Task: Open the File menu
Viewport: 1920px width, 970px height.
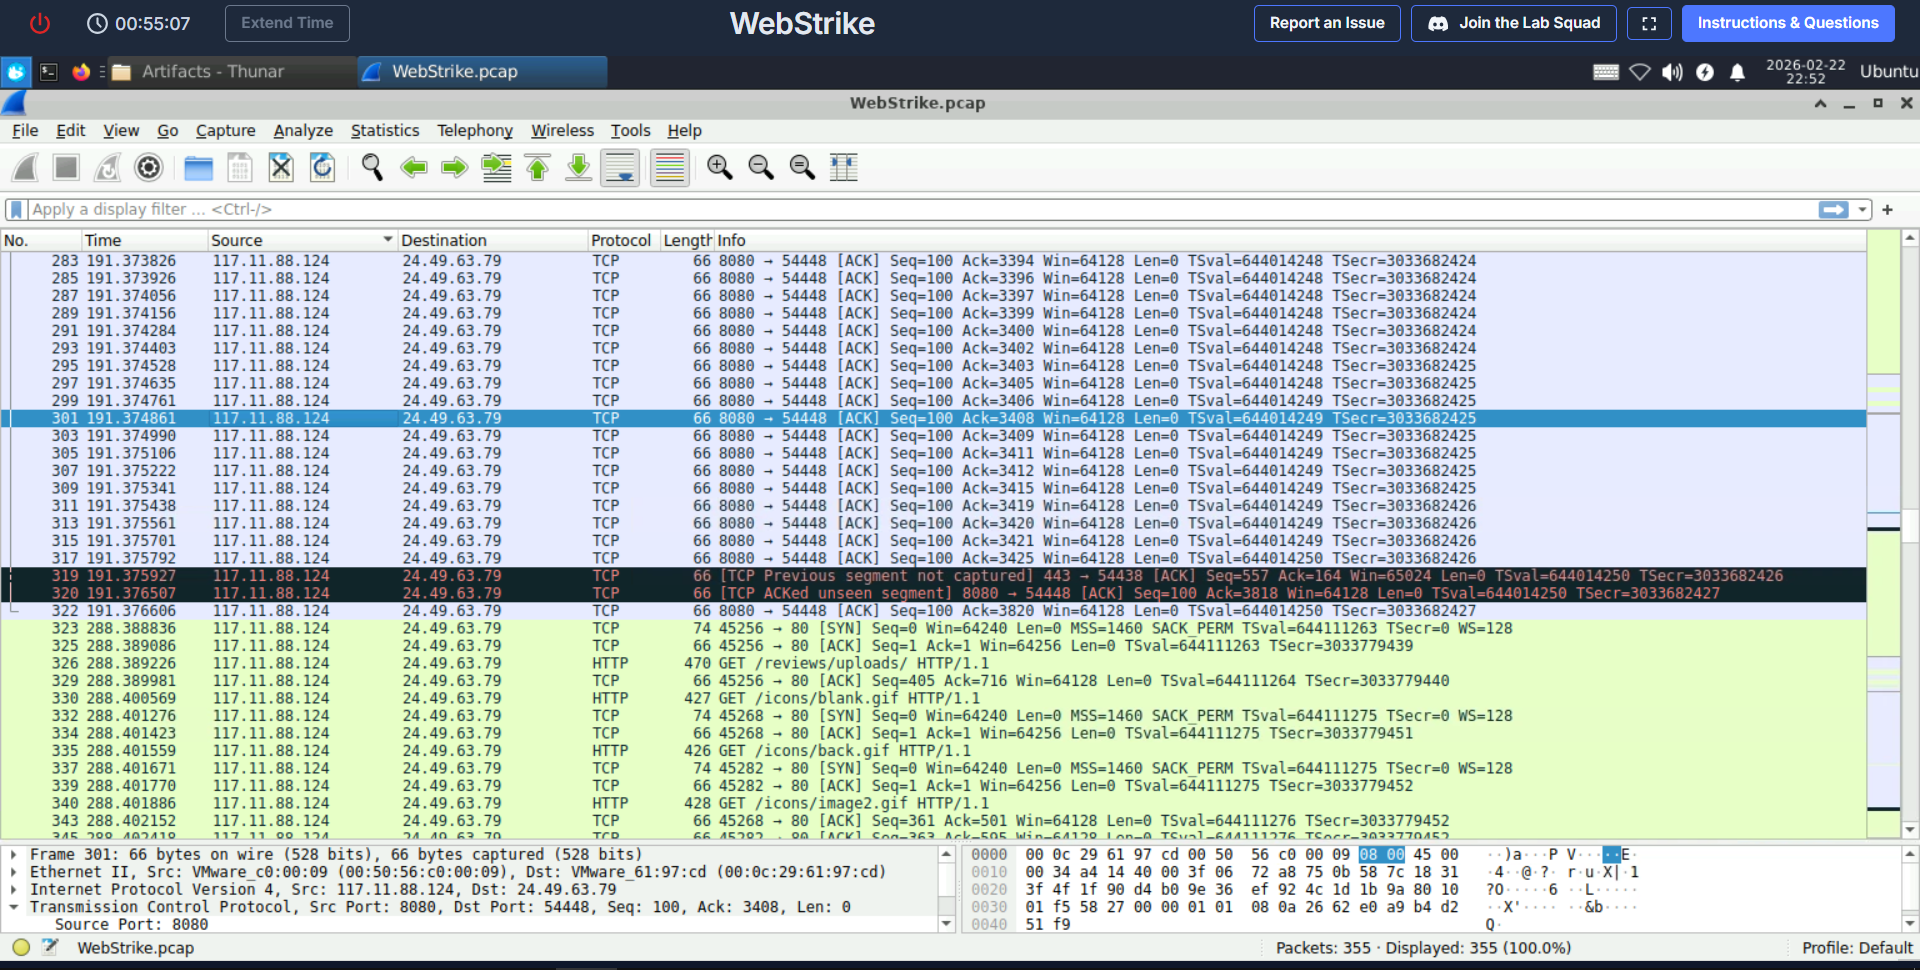Action: tap(25, 130)
